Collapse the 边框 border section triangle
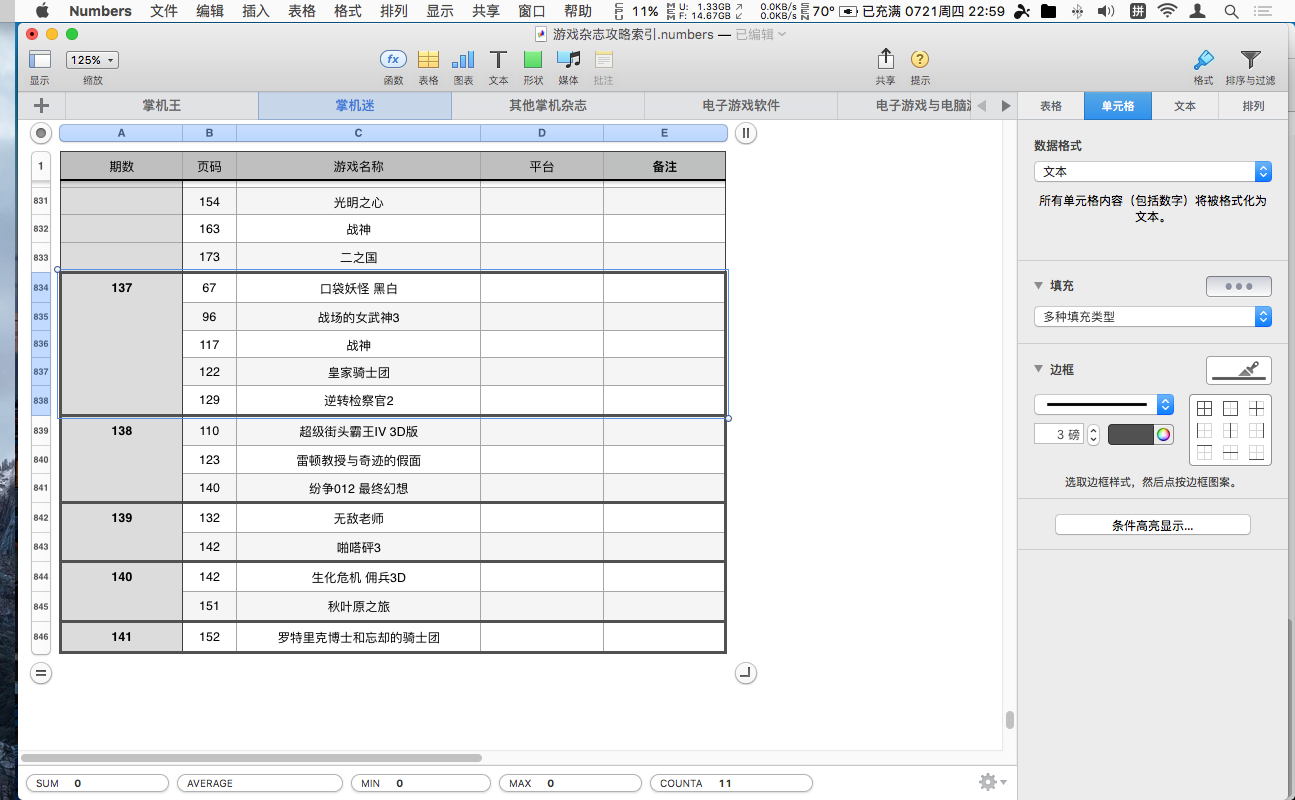Image resolution: width=1295 pixels, height=800 pixels. (1039, 370)
